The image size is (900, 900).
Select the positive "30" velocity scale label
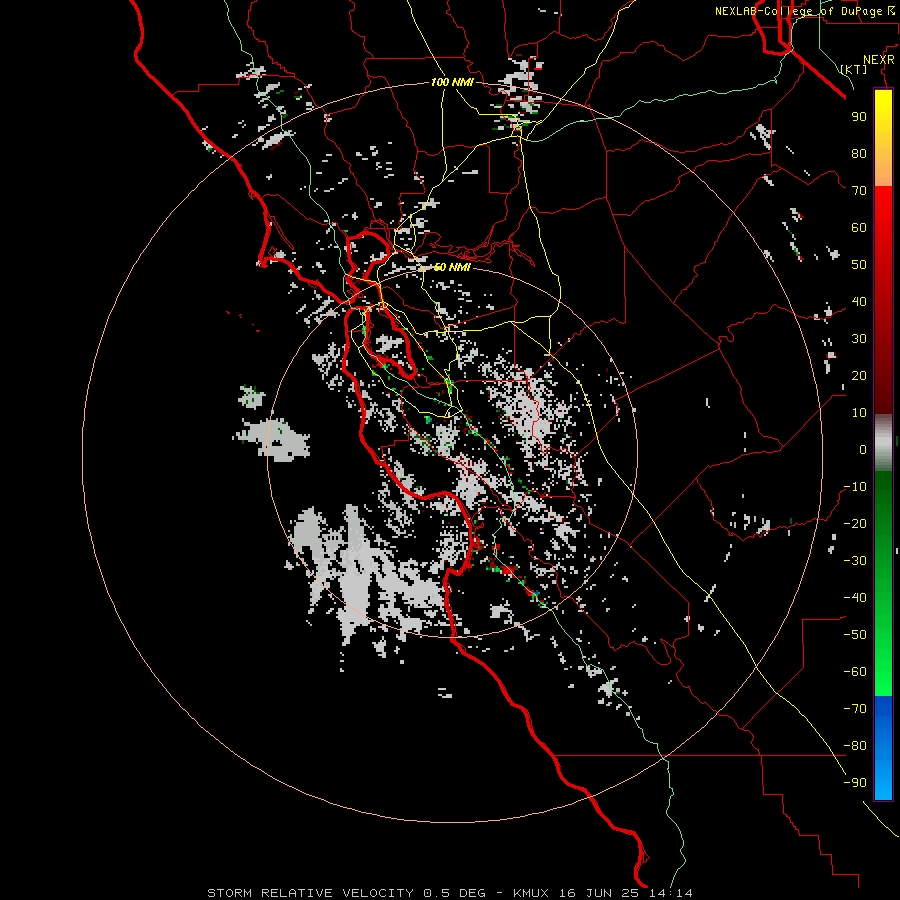tap(859, 339)
